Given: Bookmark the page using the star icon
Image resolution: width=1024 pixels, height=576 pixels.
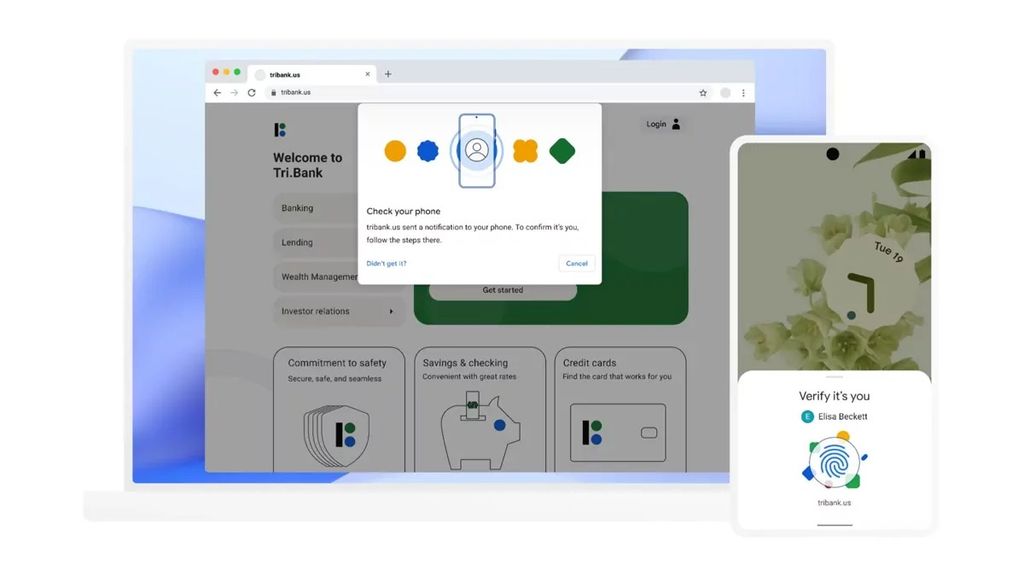Looking at the screenshot, I should pyautogui.click(x=703, y=92).
